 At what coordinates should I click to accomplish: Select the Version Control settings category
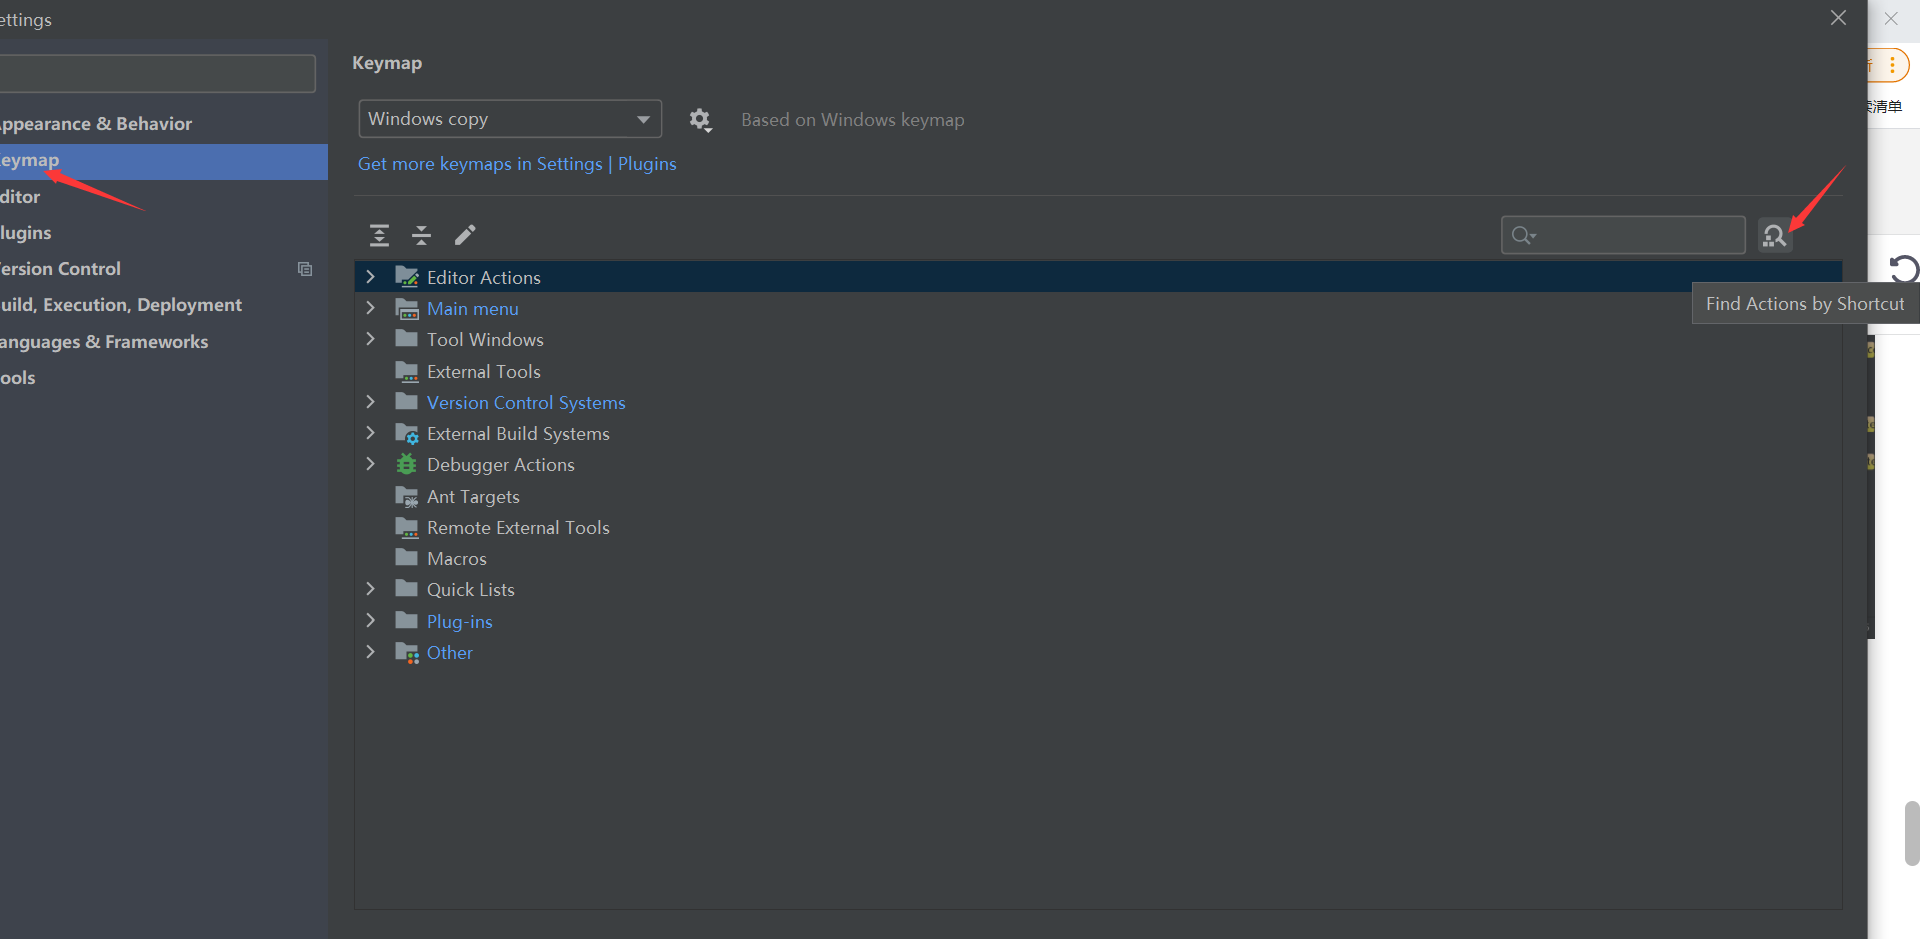164,269
